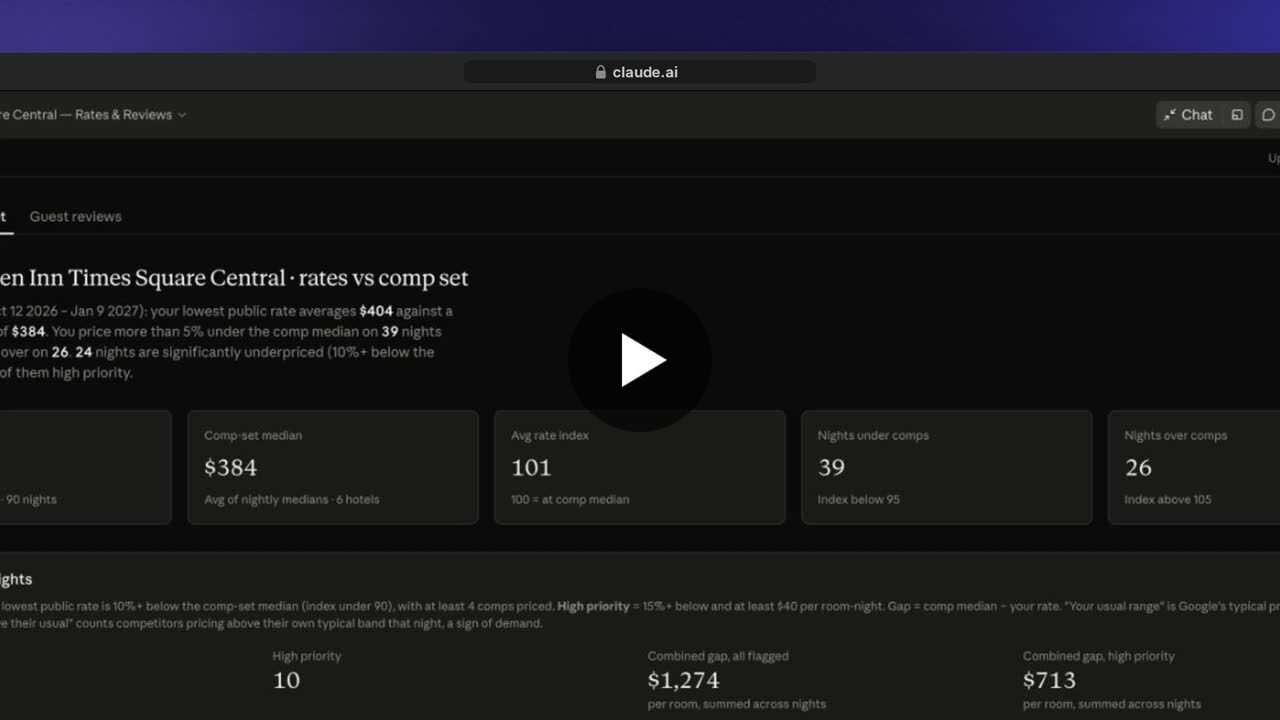The height and width of the screenshot is (720, 1280).
Task: Click the High priority count 10
Action: [286, 680]
